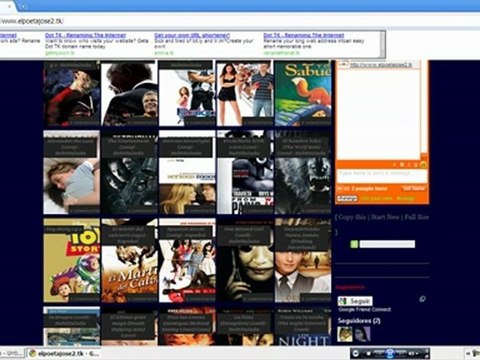Click '2 people here' in the chat widget
This screenshot has height=360, width=480.
(x=369, y=189)
